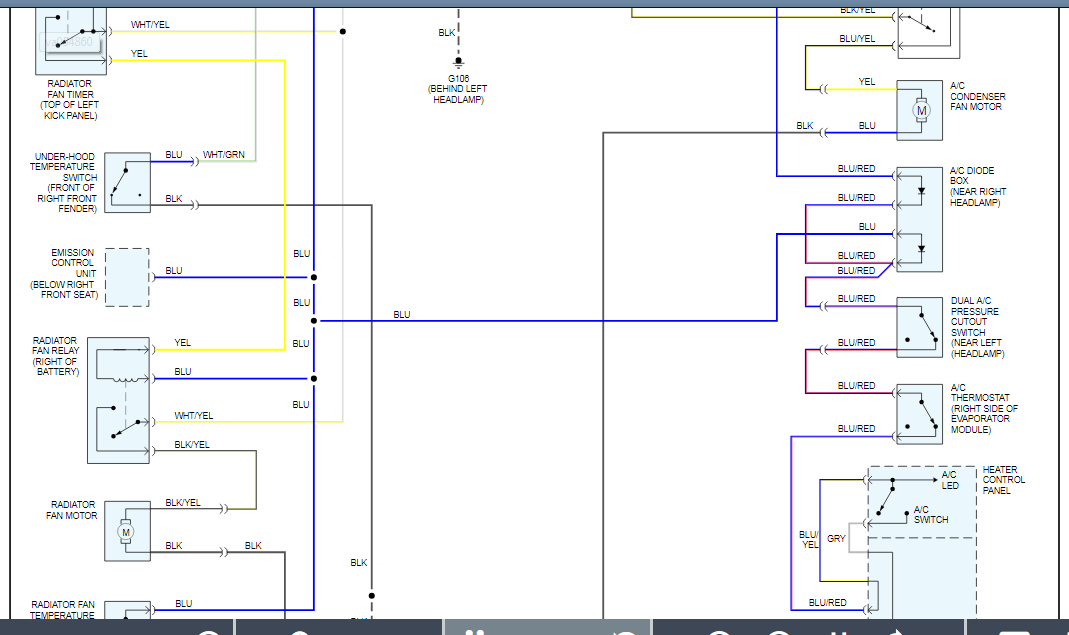
Task: Select the BLU/YEL label beside the GRY wire
Action: click(809, 540)
